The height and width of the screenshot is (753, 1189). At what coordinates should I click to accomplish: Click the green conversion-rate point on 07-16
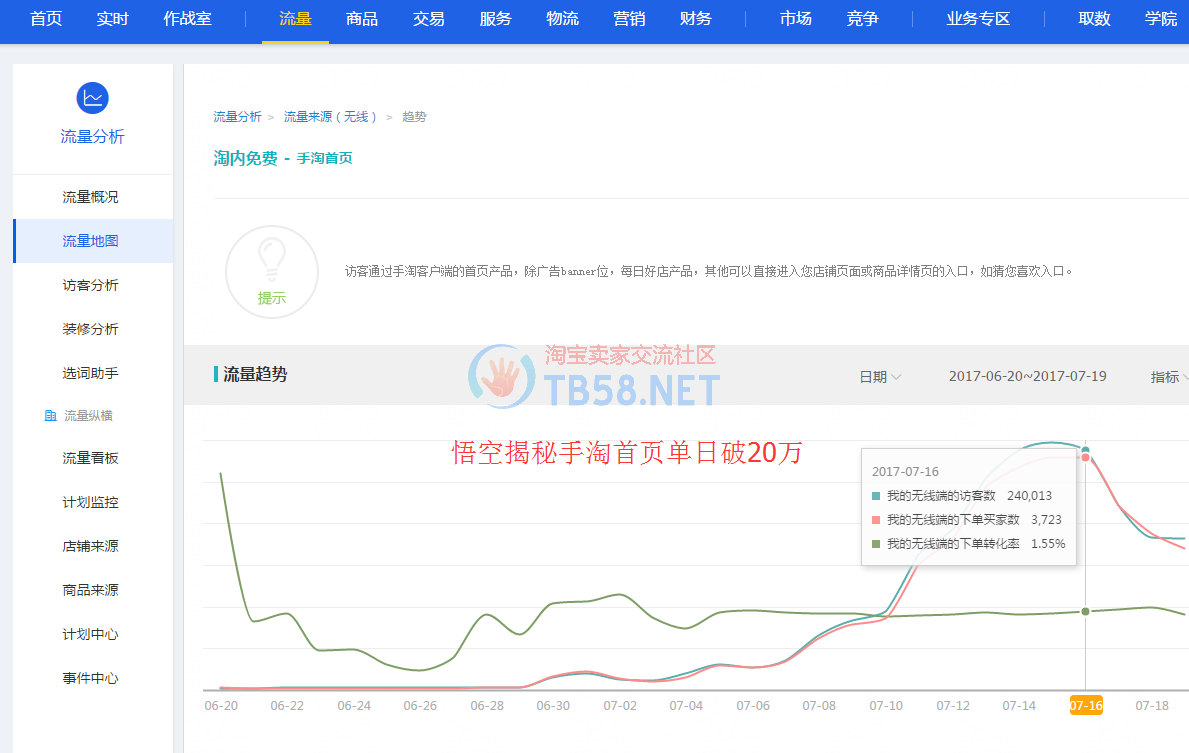pos(1085,611)
